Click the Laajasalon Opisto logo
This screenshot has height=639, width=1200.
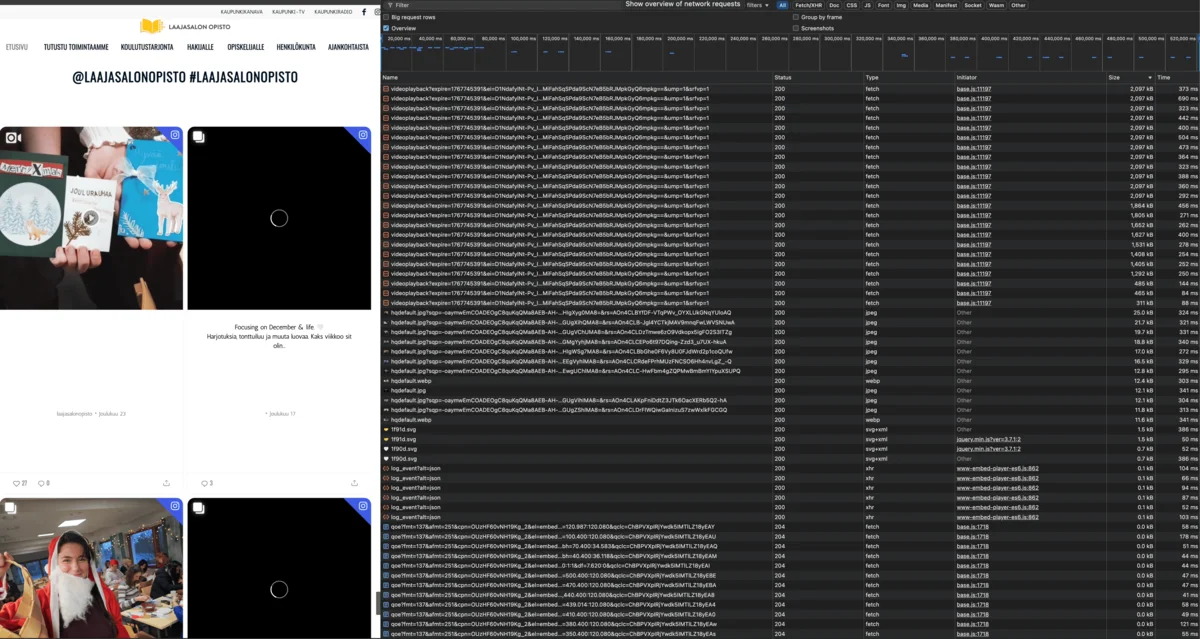(x=150, y=26)
